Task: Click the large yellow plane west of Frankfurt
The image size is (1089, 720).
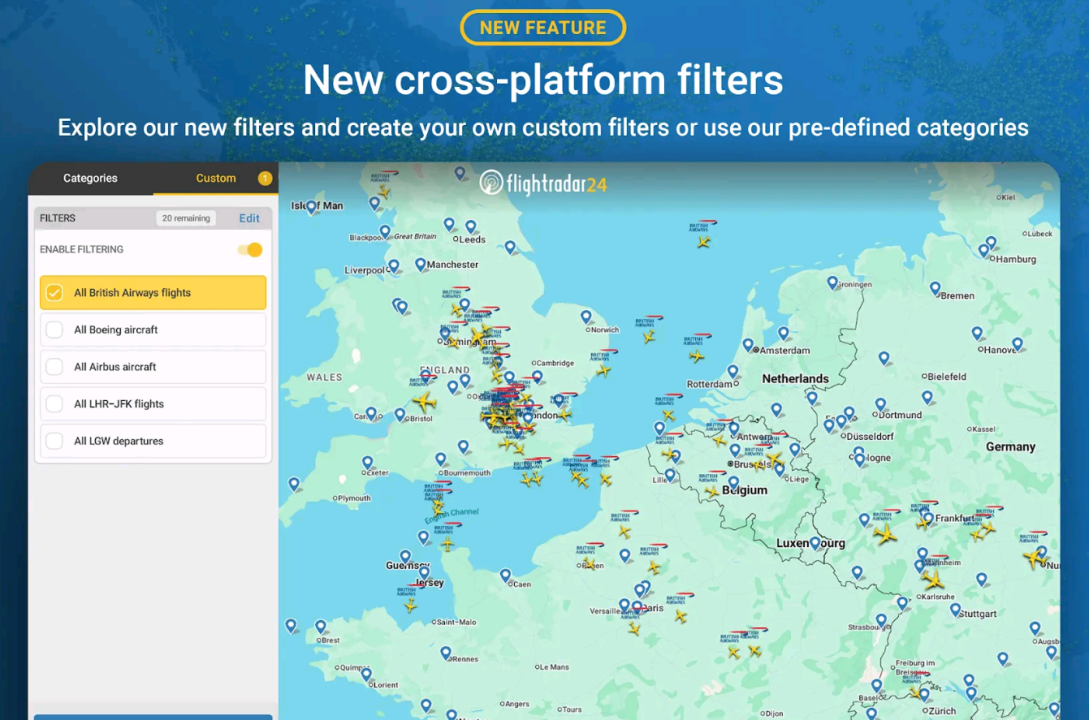Action: tap(885, 535)
